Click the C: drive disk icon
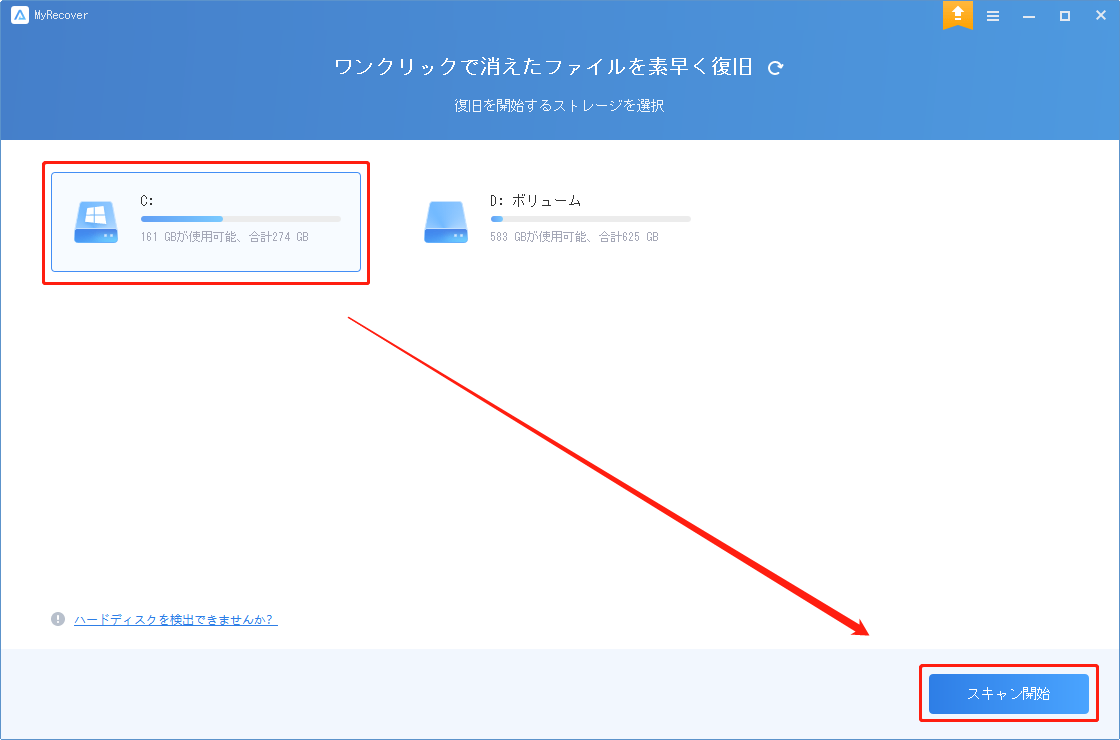Viewport: 1120px width, 740px height. (x=95, y=221)
